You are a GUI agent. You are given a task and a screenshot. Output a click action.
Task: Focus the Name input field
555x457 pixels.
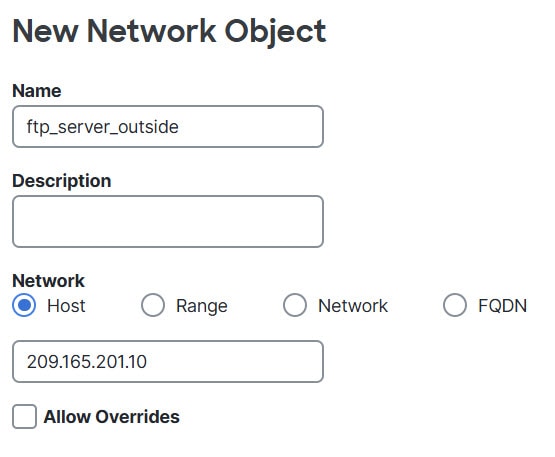tap(168, 126)
